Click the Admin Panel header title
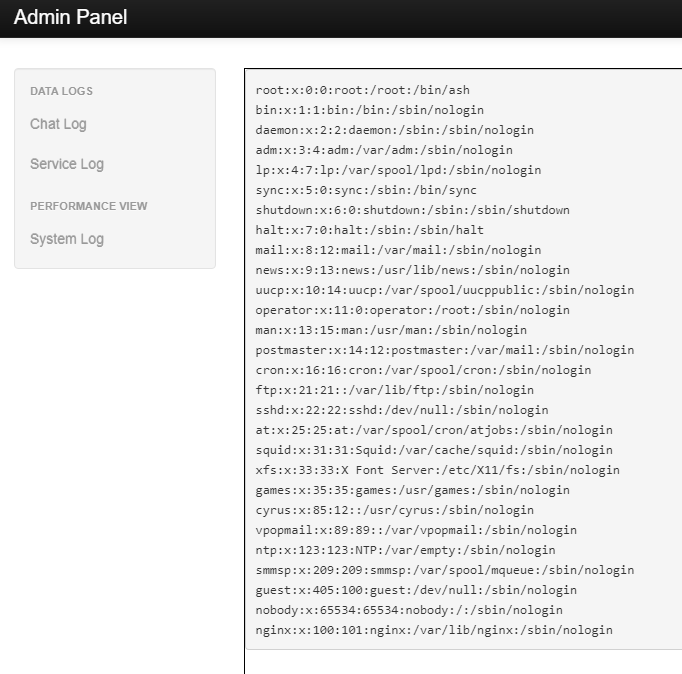This screenshot has height=674, width=682. tap(71, 17)
